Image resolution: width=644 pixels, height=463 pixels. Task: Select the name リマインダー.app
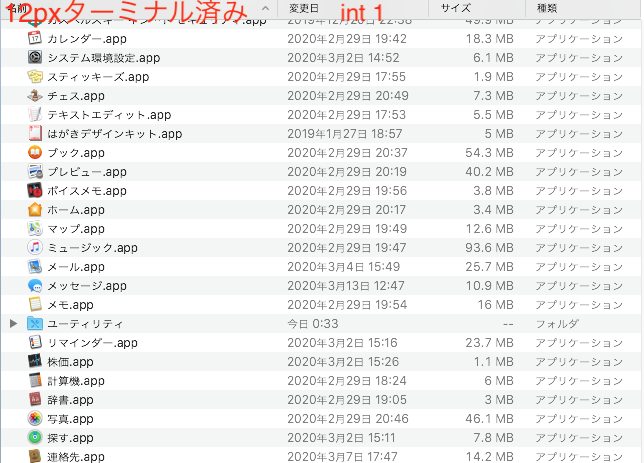coord(92,343)
